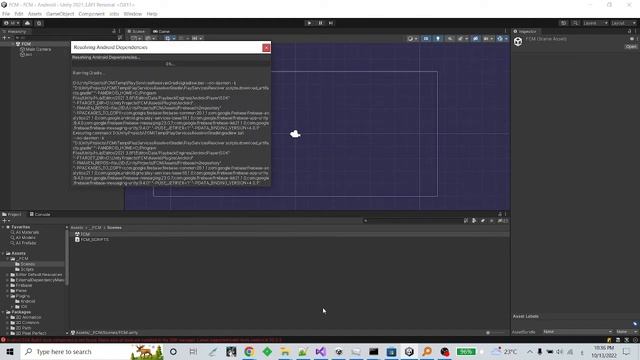Switch to the Game tab

[x=162, y=31]
